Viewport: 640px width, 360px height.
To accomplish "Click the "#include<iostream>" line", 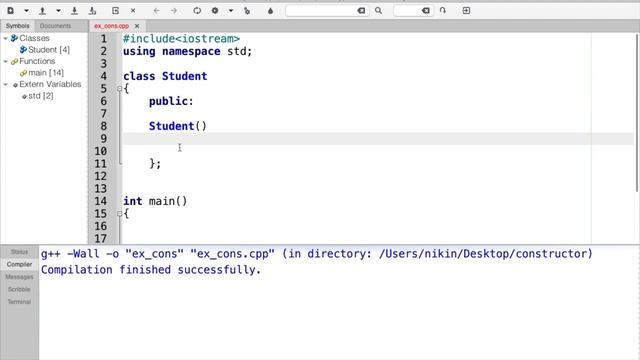I will point(181,39).
